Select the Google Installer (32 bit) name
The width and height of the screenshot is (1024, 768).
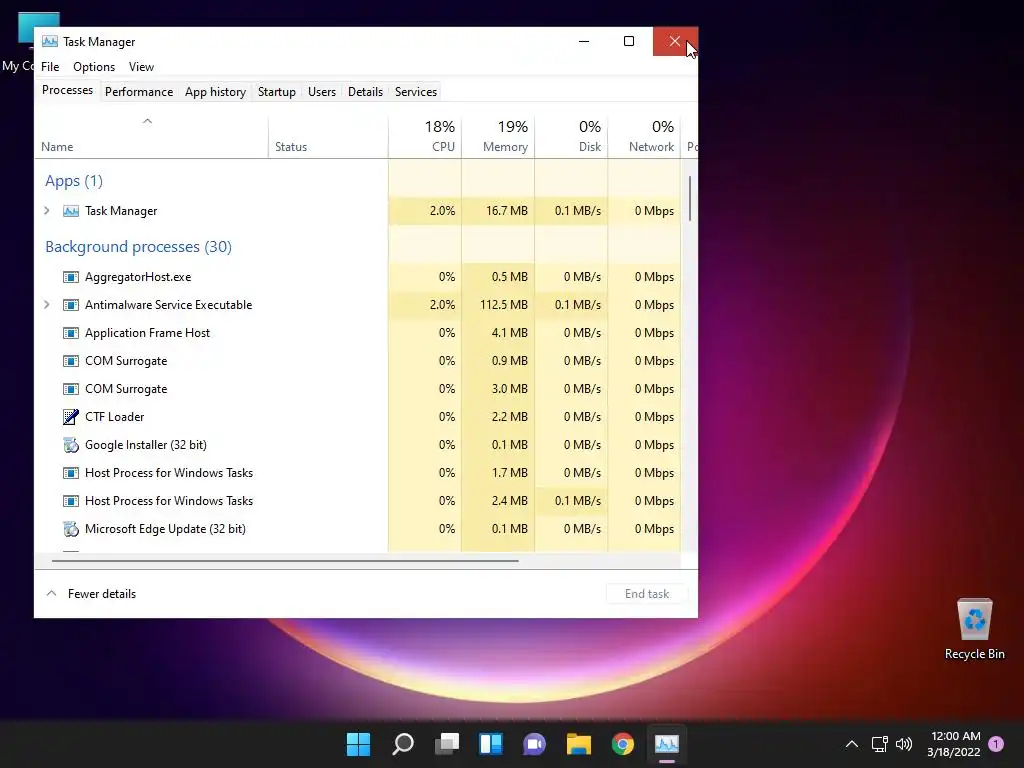(146, 445)
